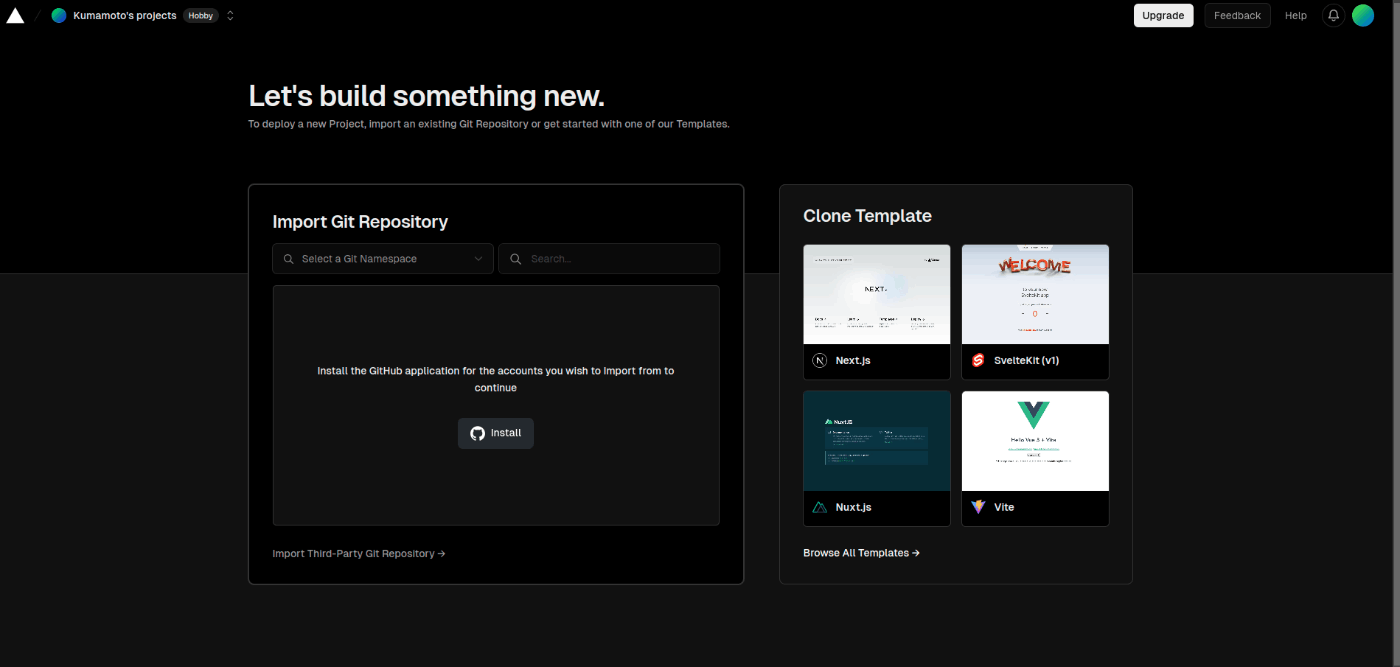Open Import Third-Party Git Repository link
1400x667 pixels.
point(359,553)
